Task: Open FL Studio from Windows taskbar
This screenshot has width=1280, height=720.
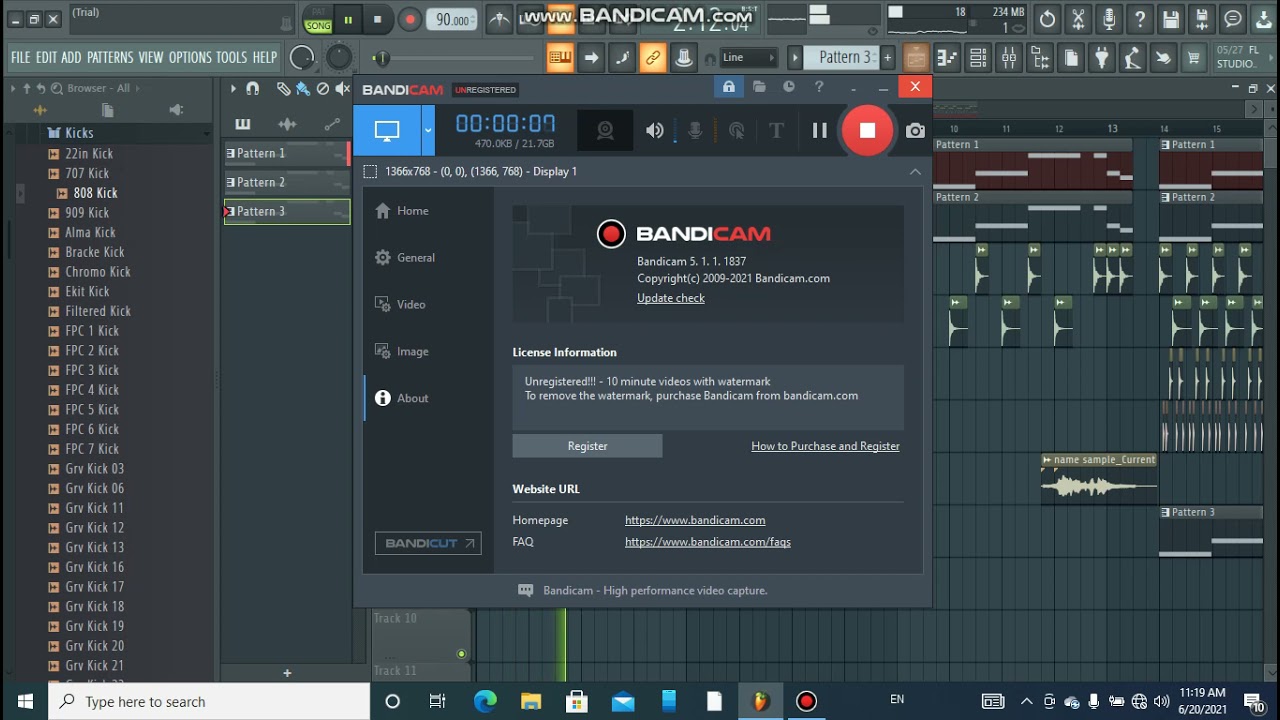Action: (761, 701)
